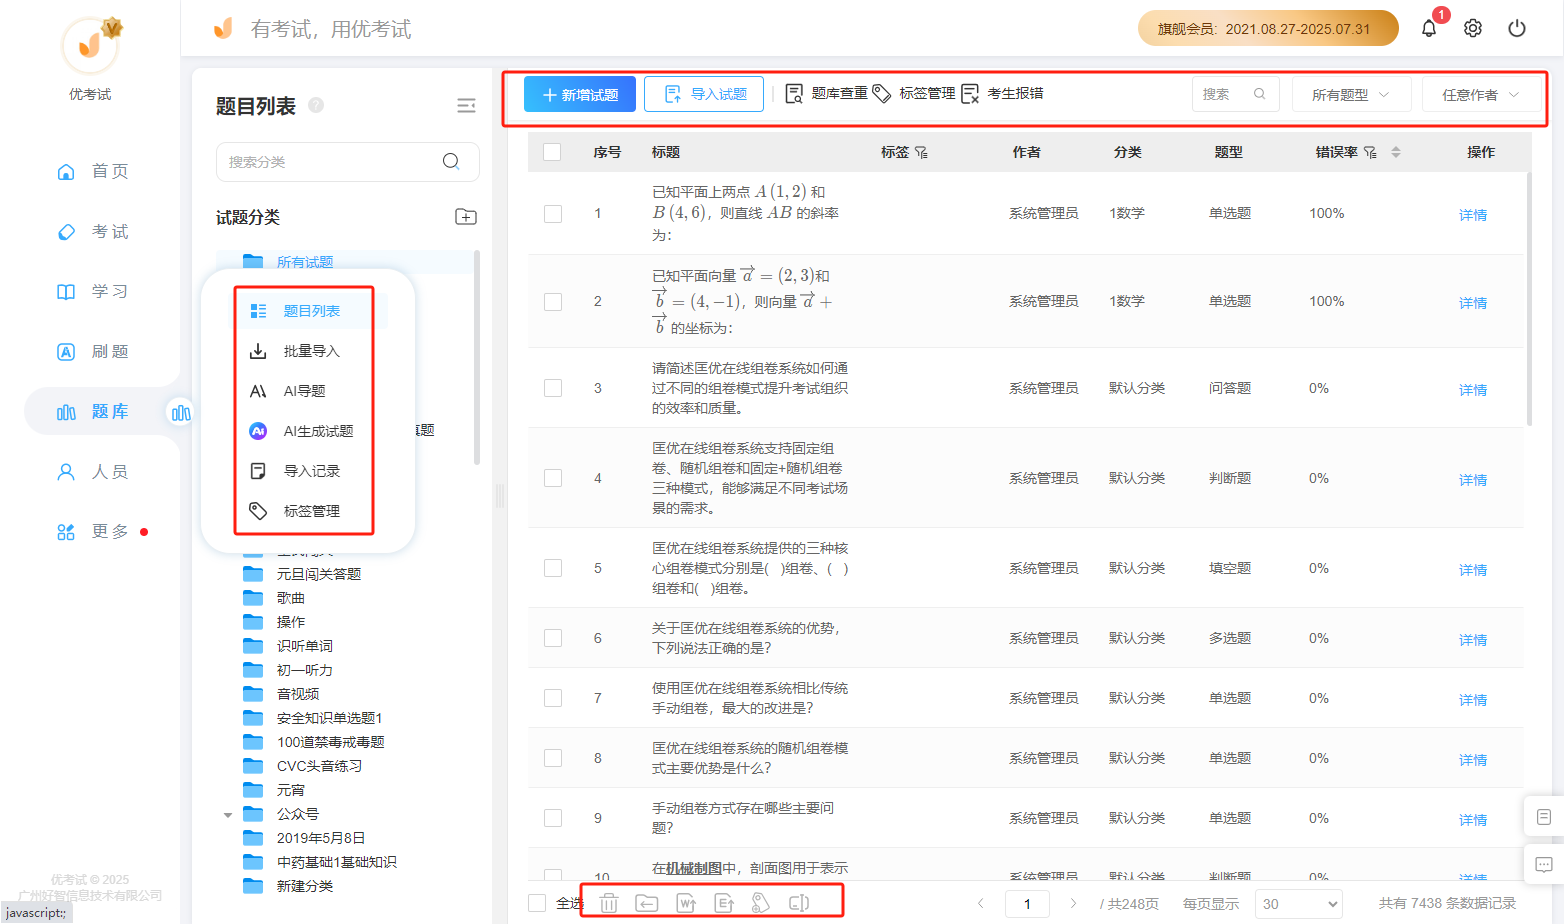Collapse the category panel via list-menu icon
Screen dimensions: 1564x924
466,105
